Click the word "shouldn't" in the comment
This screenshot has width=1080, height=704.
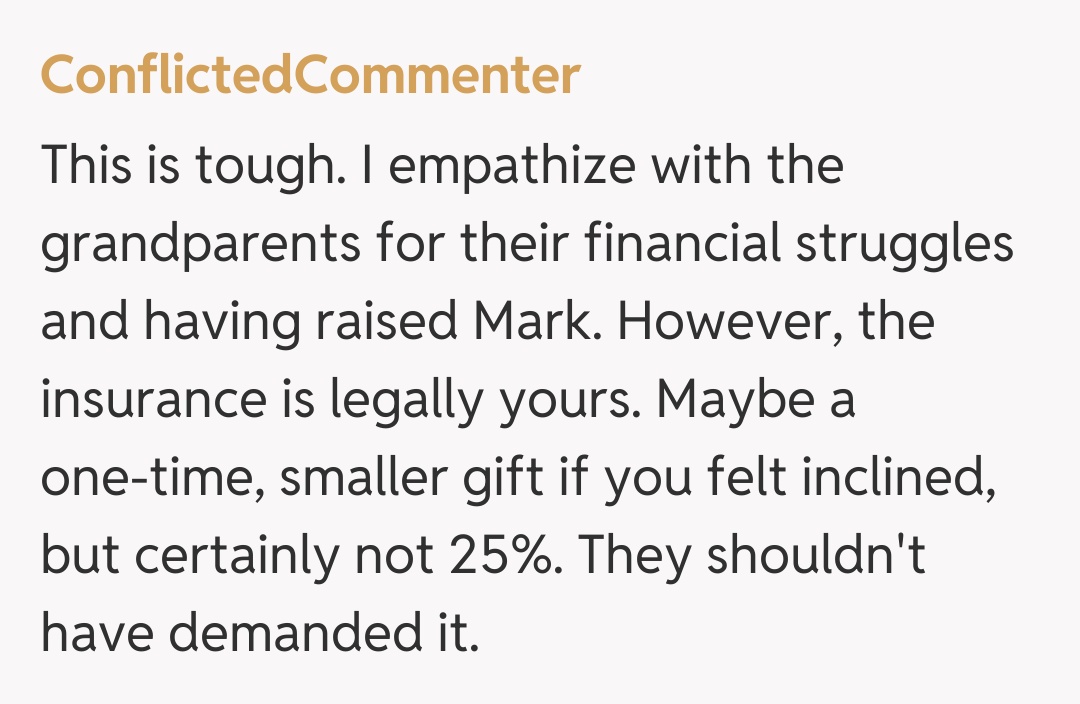tap(816, 559)
